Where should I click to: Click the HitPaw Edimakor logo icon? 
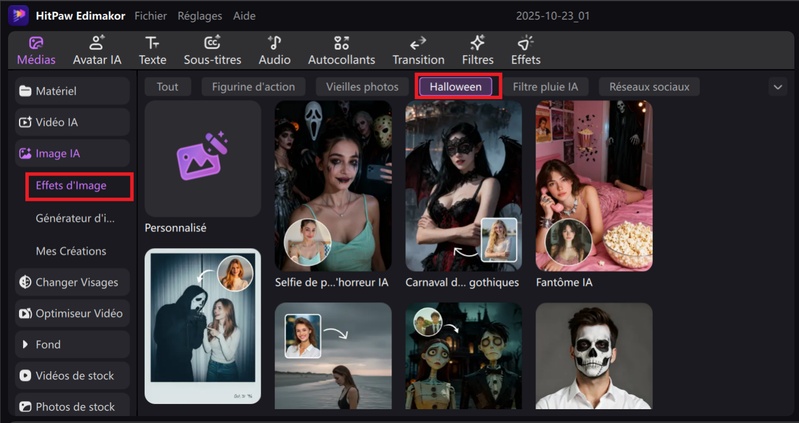(x=18, y=15)
